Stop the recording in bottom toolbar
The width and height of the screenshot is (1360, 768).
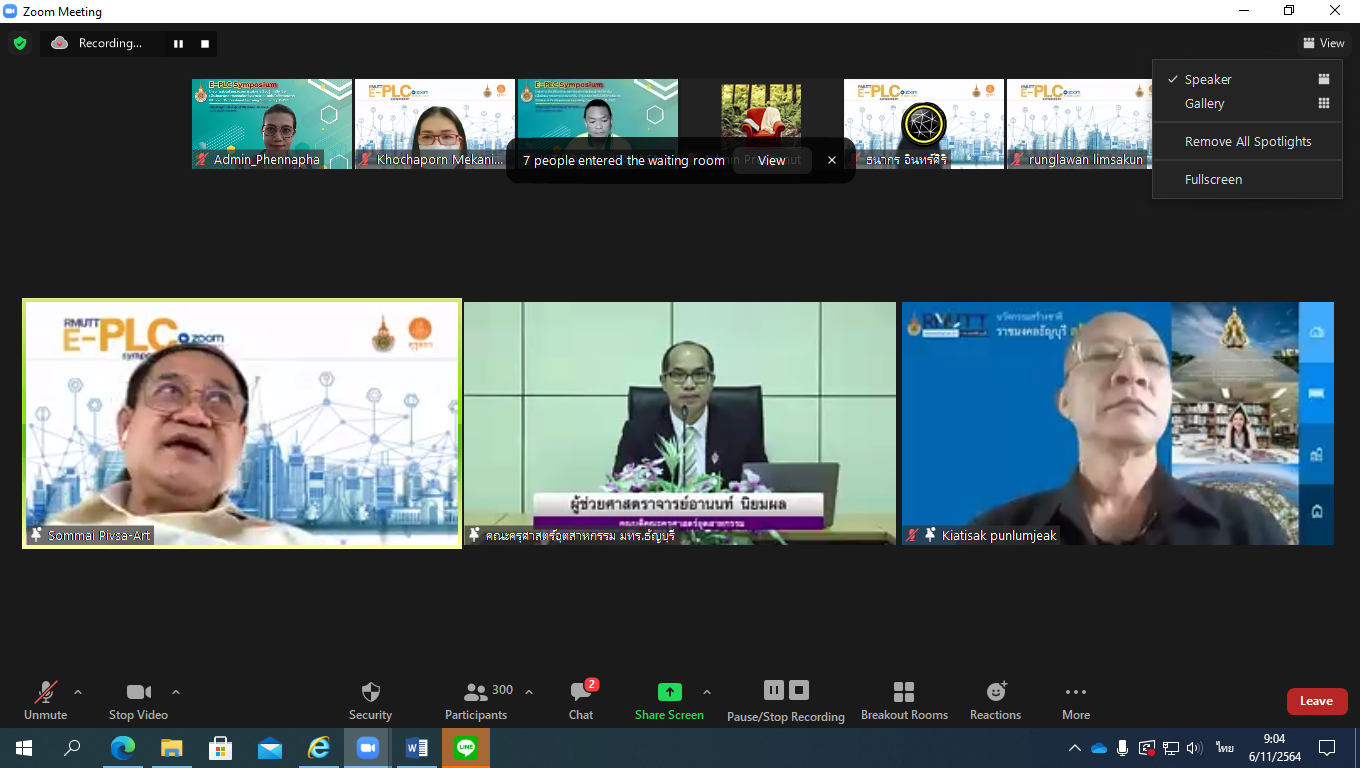798,690
